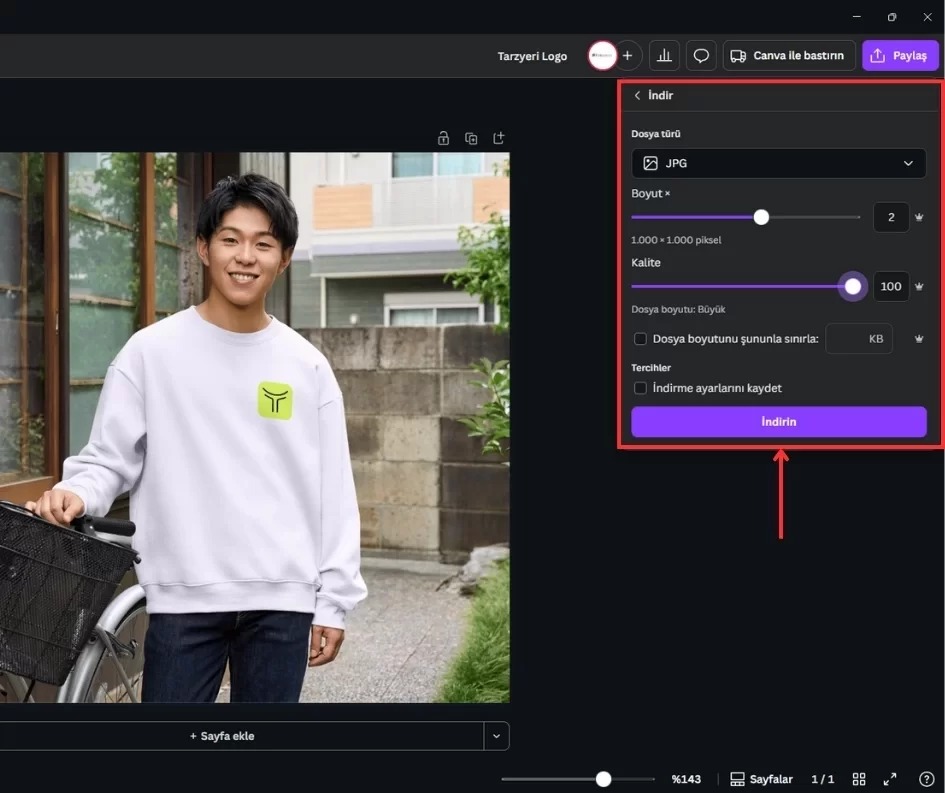The image size is (945, 793).
Task: Click Canva ile bastırın button
Action: [789, 55]
